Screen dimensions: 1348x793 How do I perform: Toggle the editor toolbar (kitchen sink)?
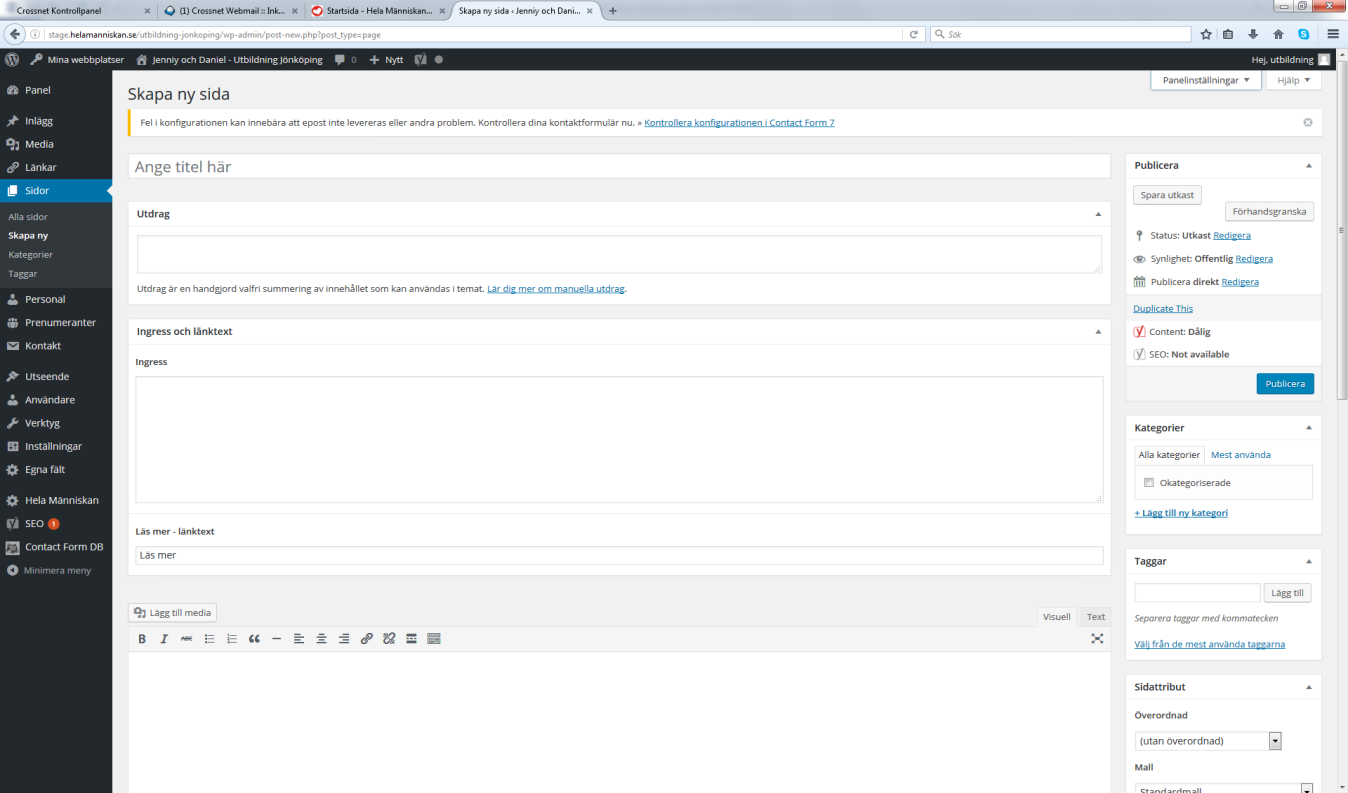click(x=434, y=638)
